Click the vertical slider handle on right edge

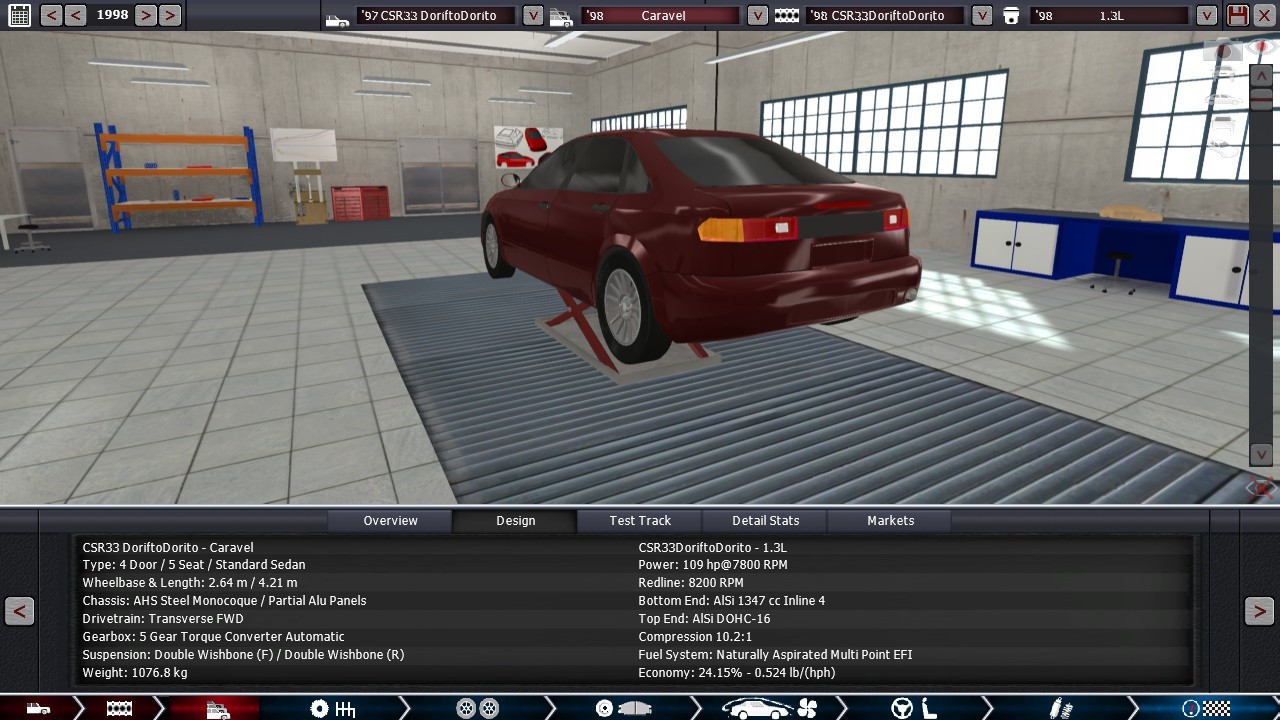(x=1261, y=99)
